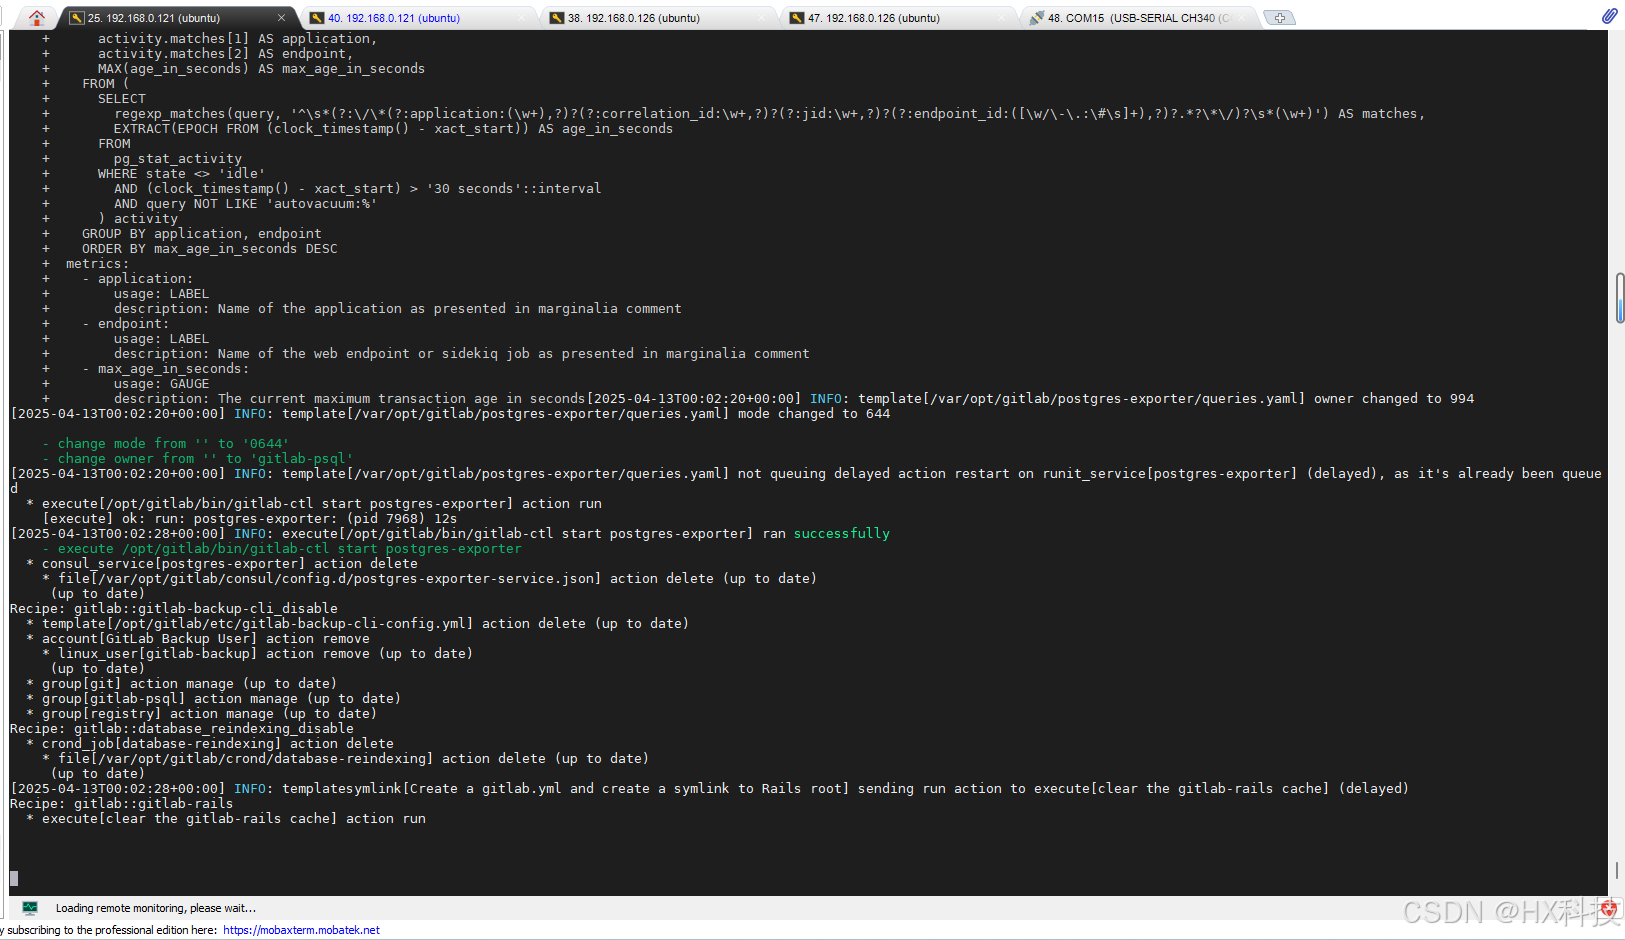Click 'AND query NOT LIKE 'autovacuum:%'' line
This screenshot has width=1625, height=940.
[245, 204]
